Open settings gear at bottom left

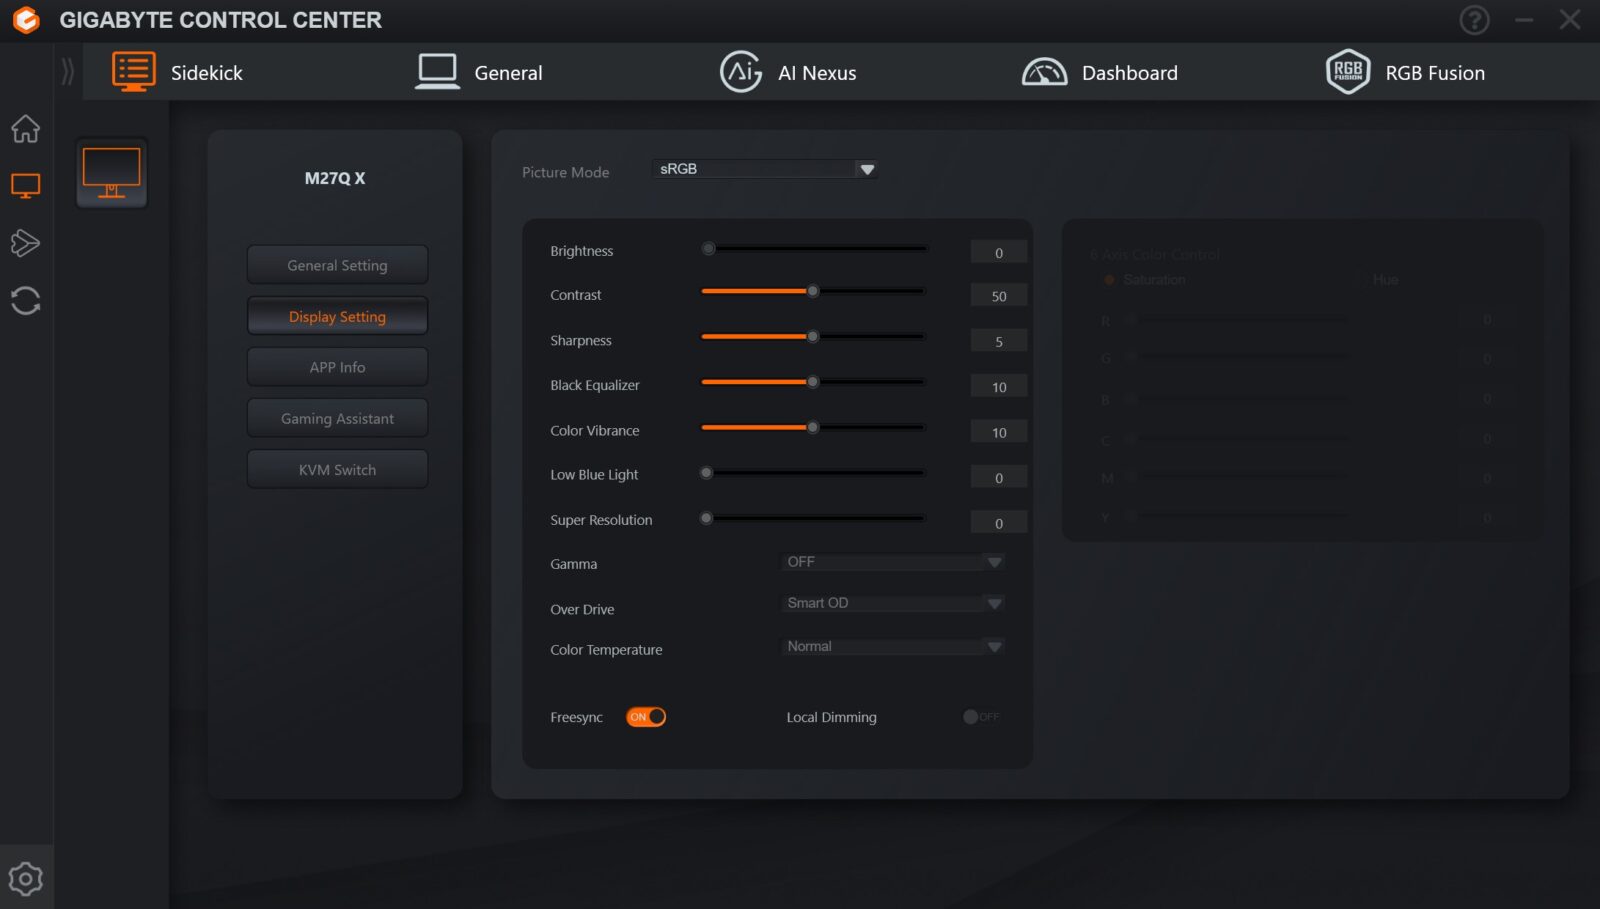point(26,879)
